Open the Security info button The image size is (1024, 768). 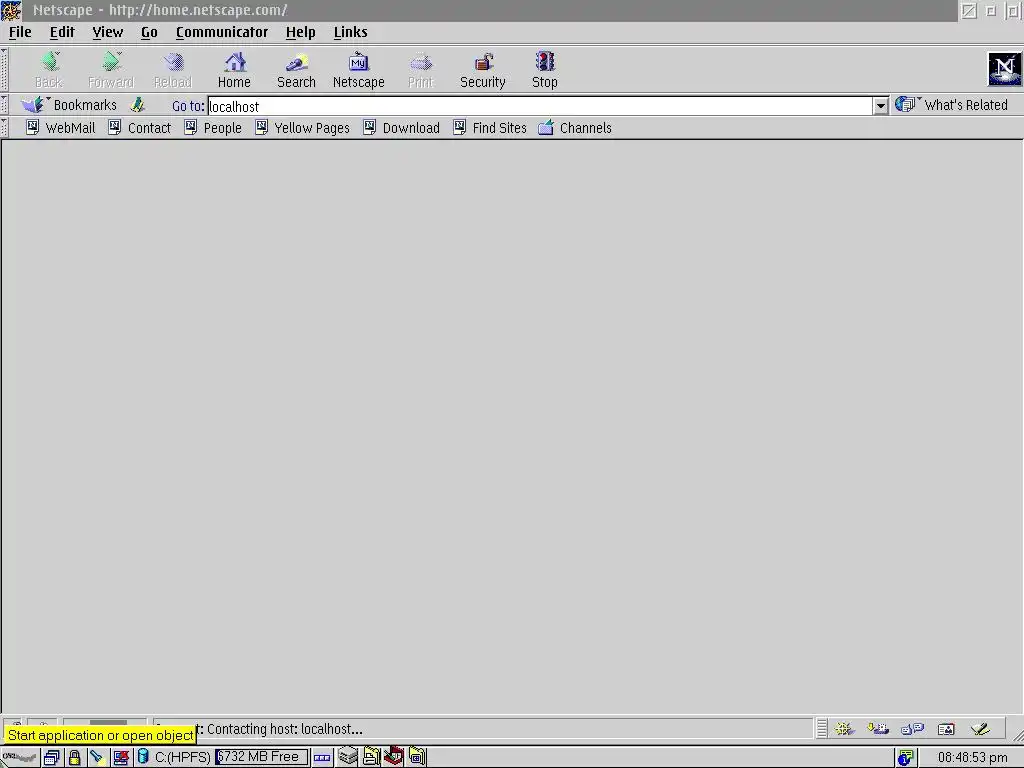tap(483, 69)
